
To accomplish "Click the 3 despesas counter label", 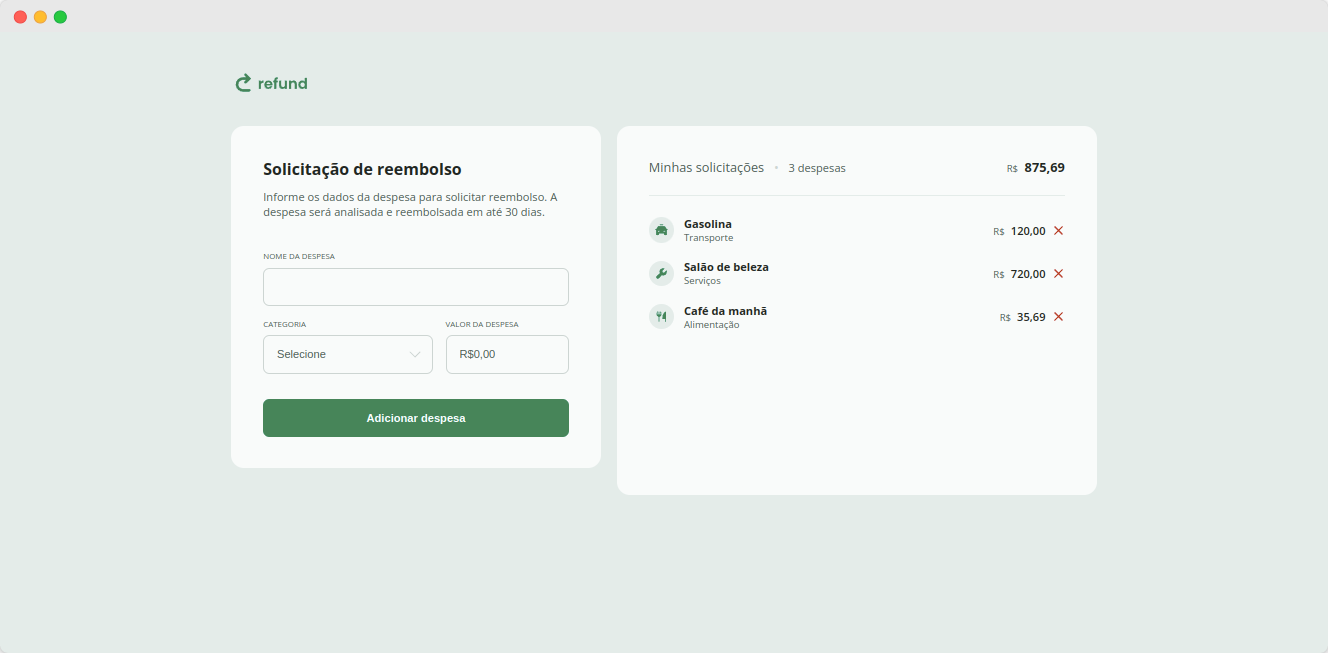I will [816, 167].
